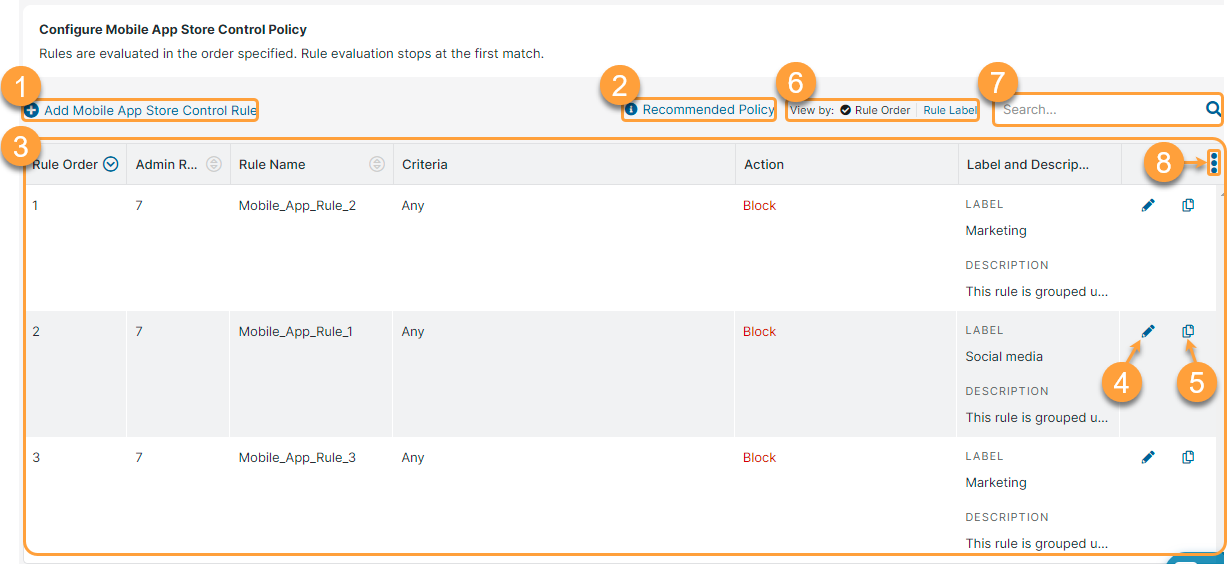Edit Mobile_App_Rule_2 with the pencil icon
This screenshot has height=564, width=1227.
point(1148,205)
